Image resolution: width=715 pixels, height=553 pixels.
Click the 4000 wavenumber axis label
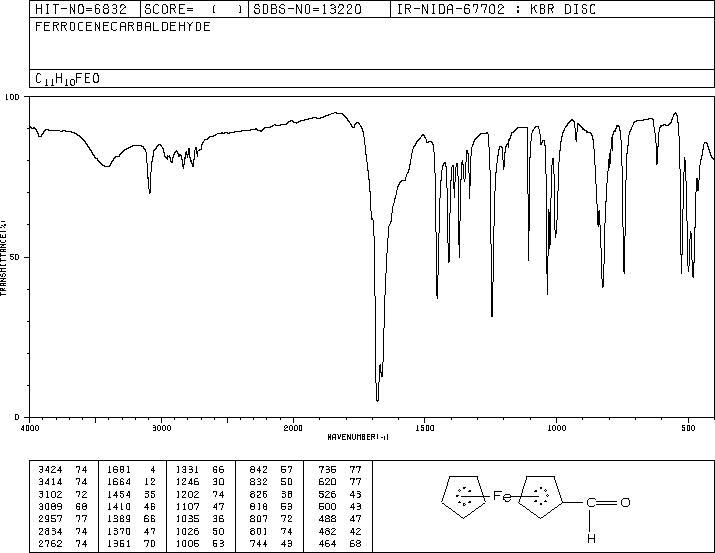pos(30,428)
